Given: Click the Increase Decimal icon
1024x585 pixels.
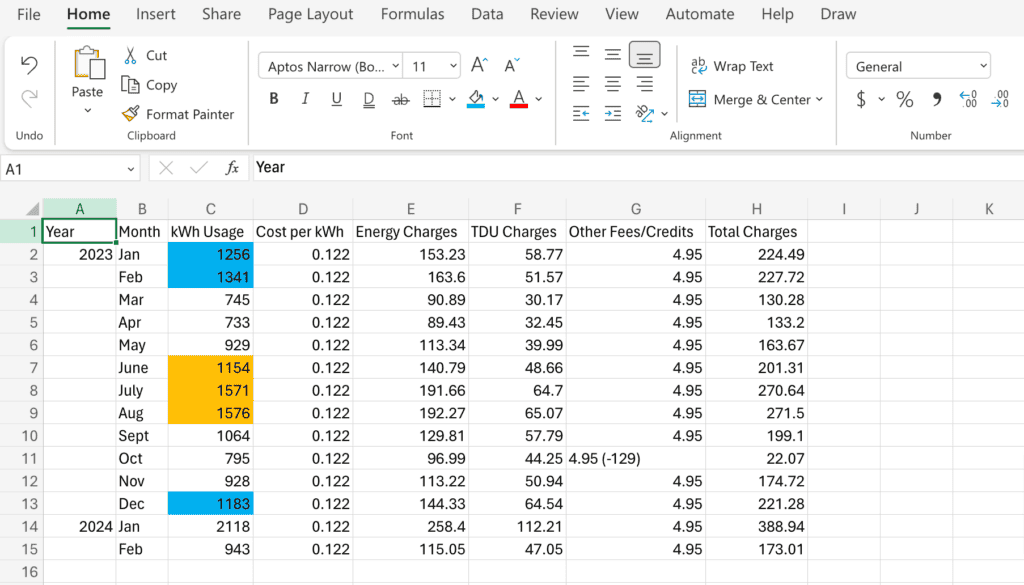Looking at the screenshot, I should tap(969, 99).
